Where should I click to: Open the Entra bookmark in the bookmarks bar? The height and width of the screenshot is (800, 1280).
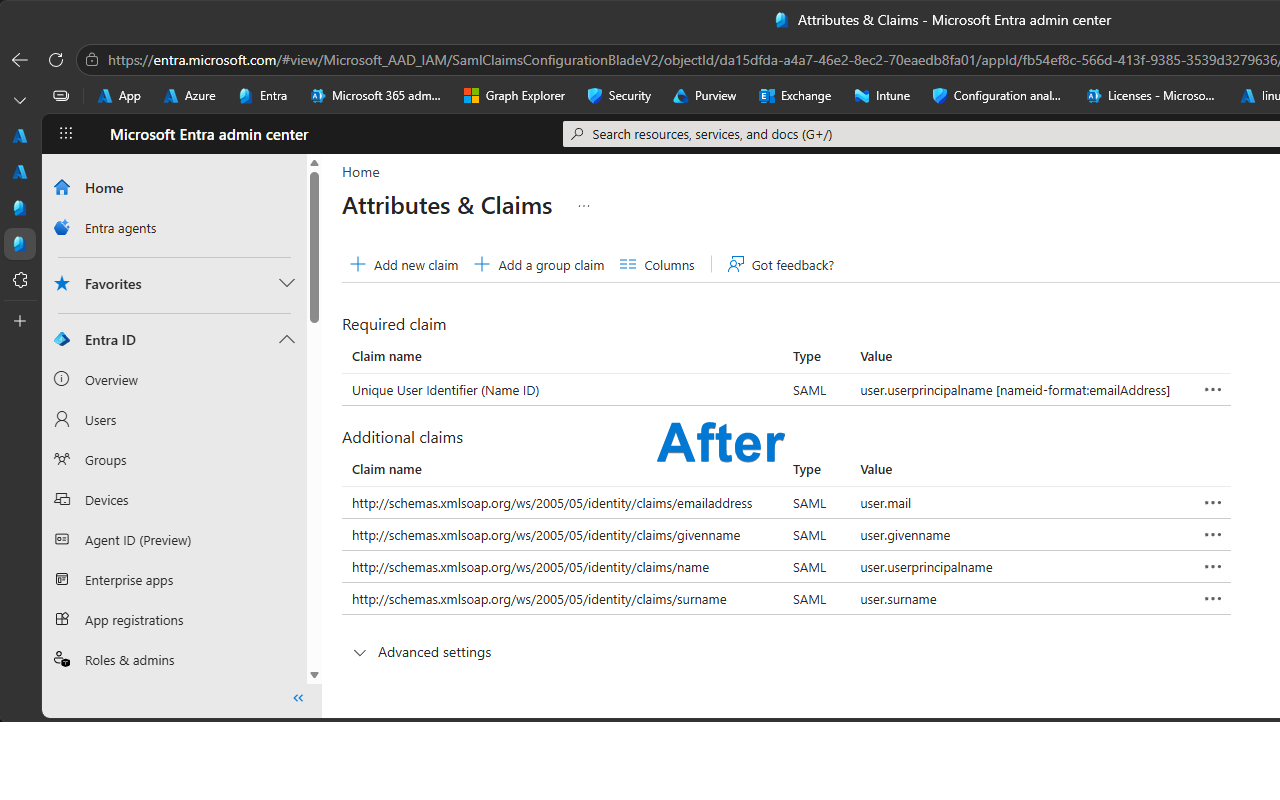[x=262, y=96]
